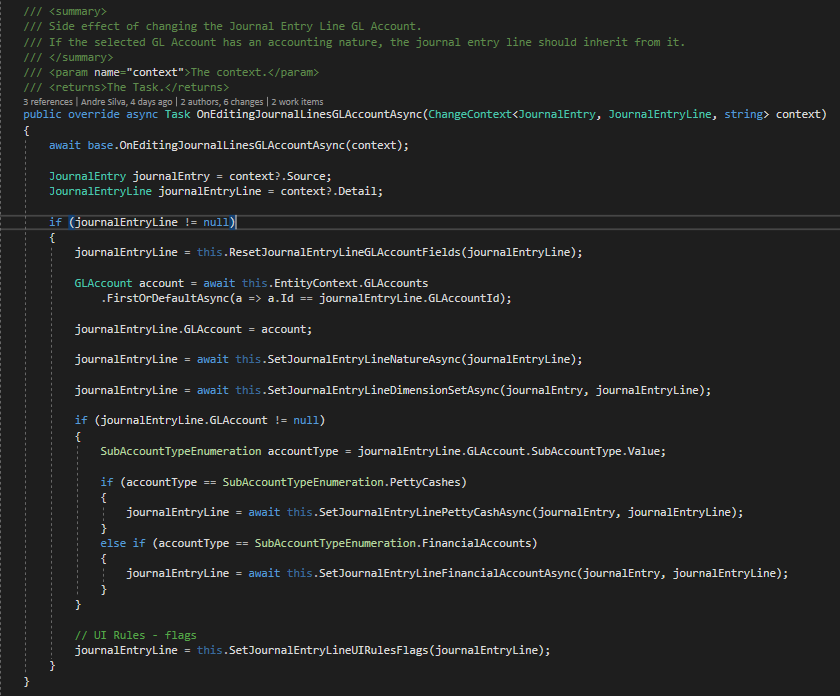Open the '2 work items' CodeLens
840x696 pixels.
click(x=297, y=102)
